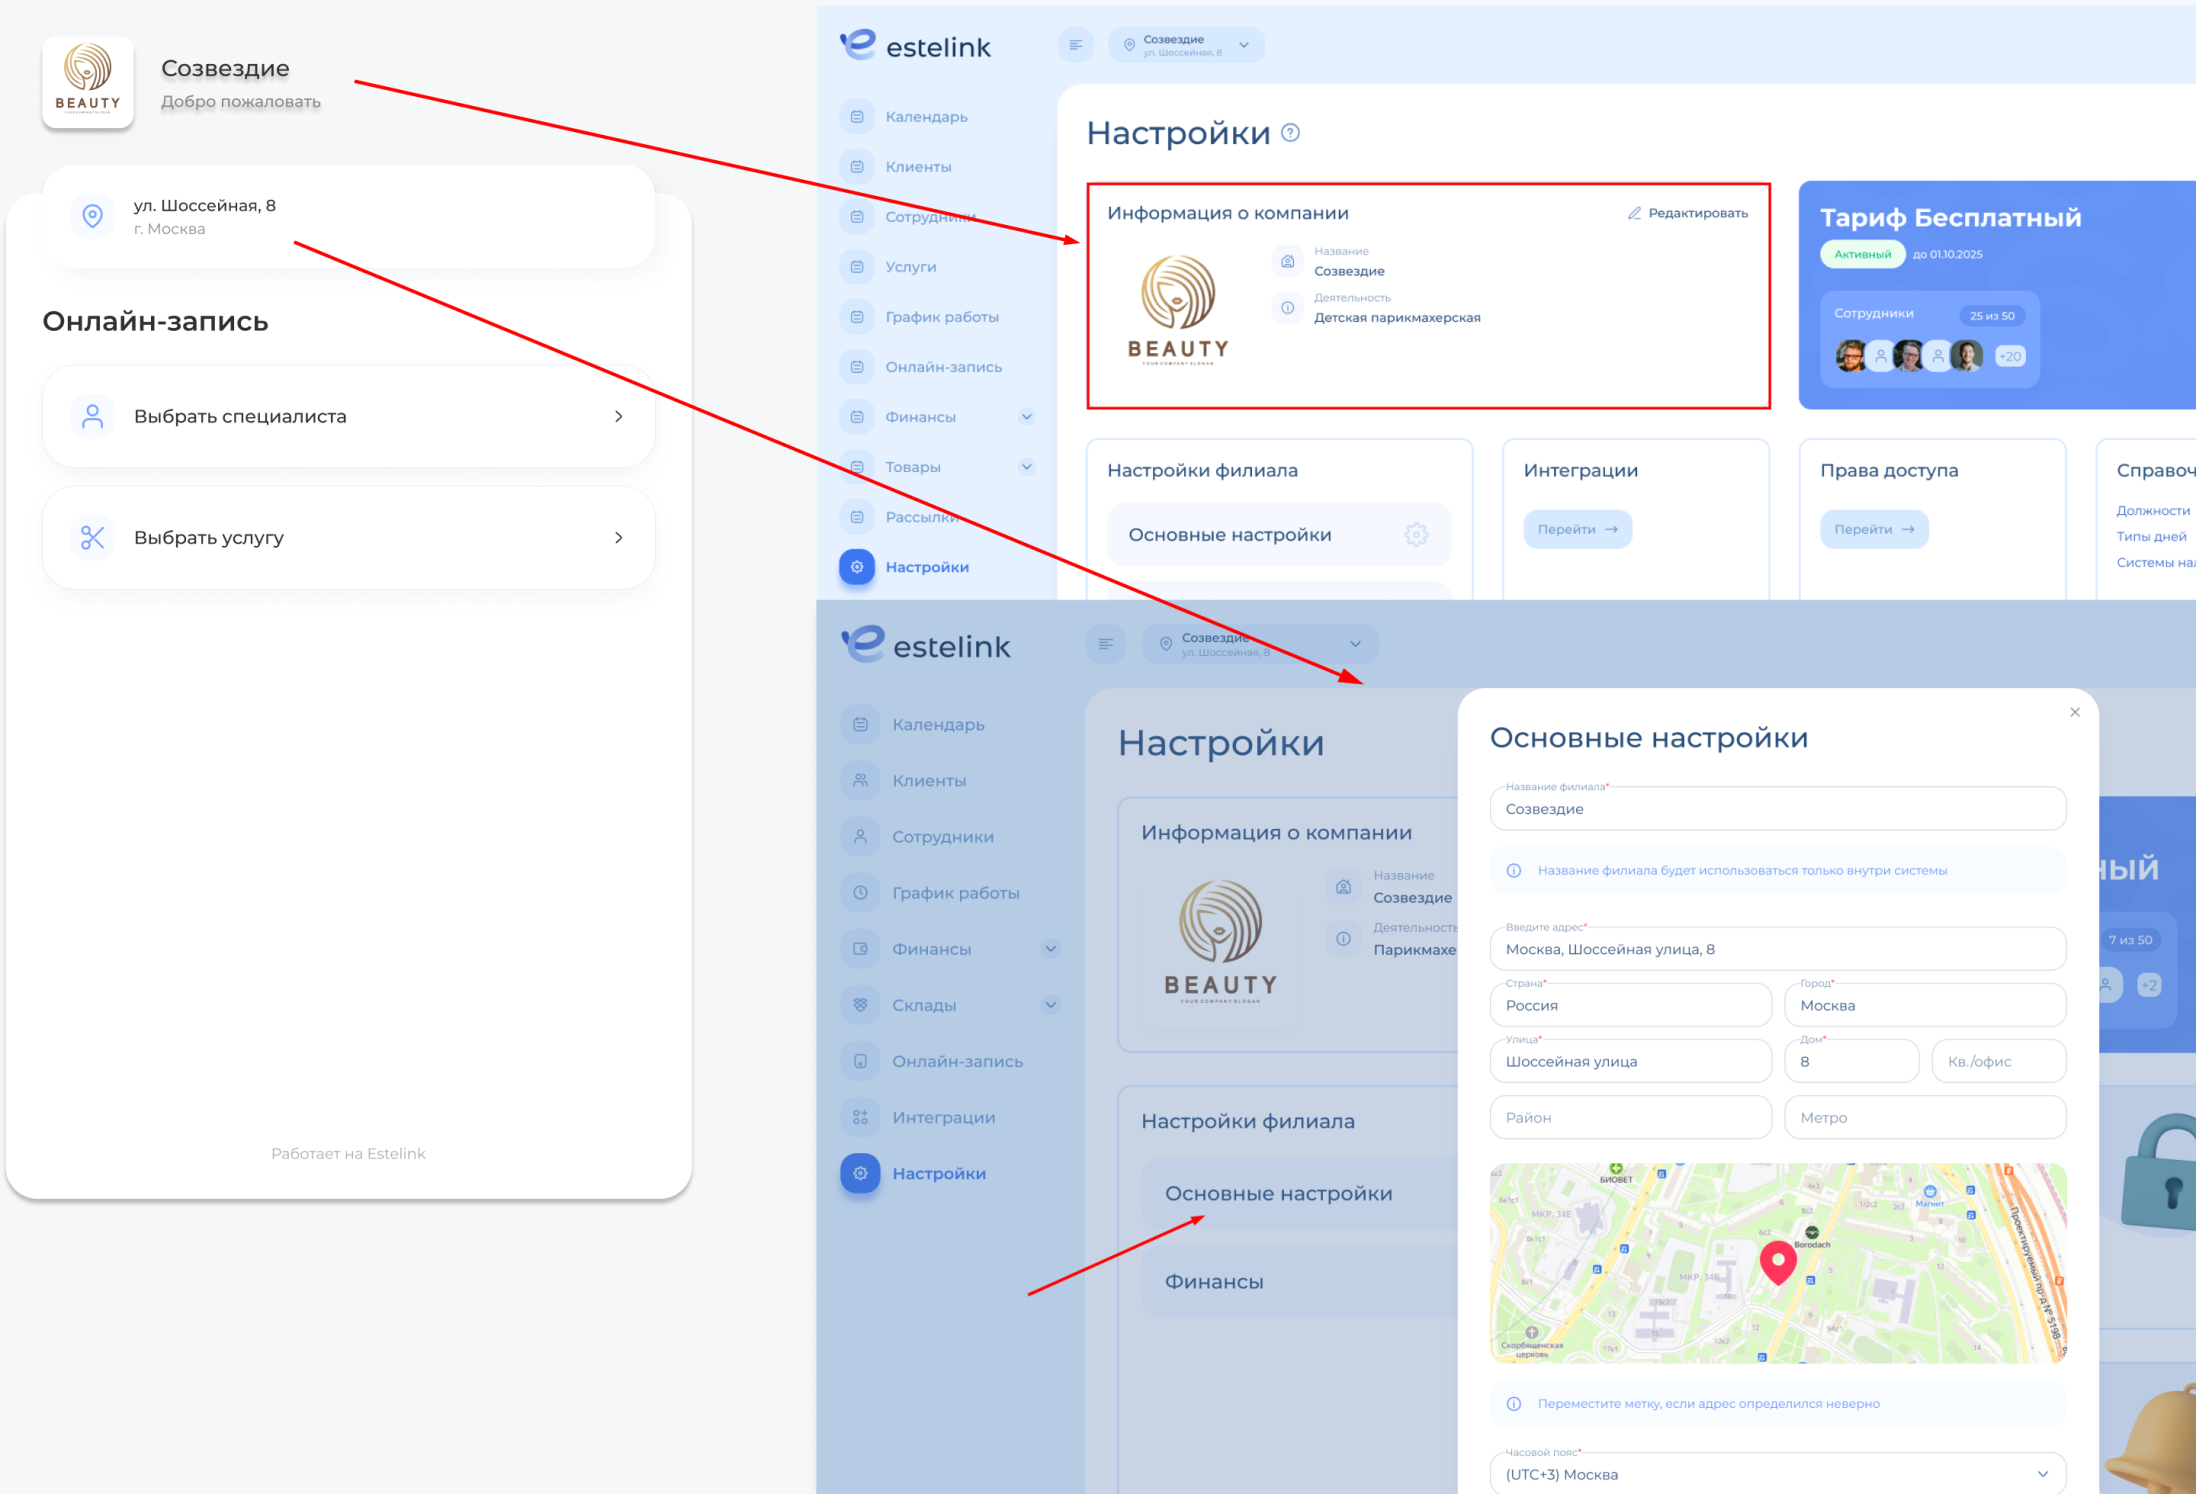The width and height of the screenshot is (2196, 1494).
Task: Open the branch selector dropdown in lower header
Action: pyautogui.click(x=1260, y=644)
